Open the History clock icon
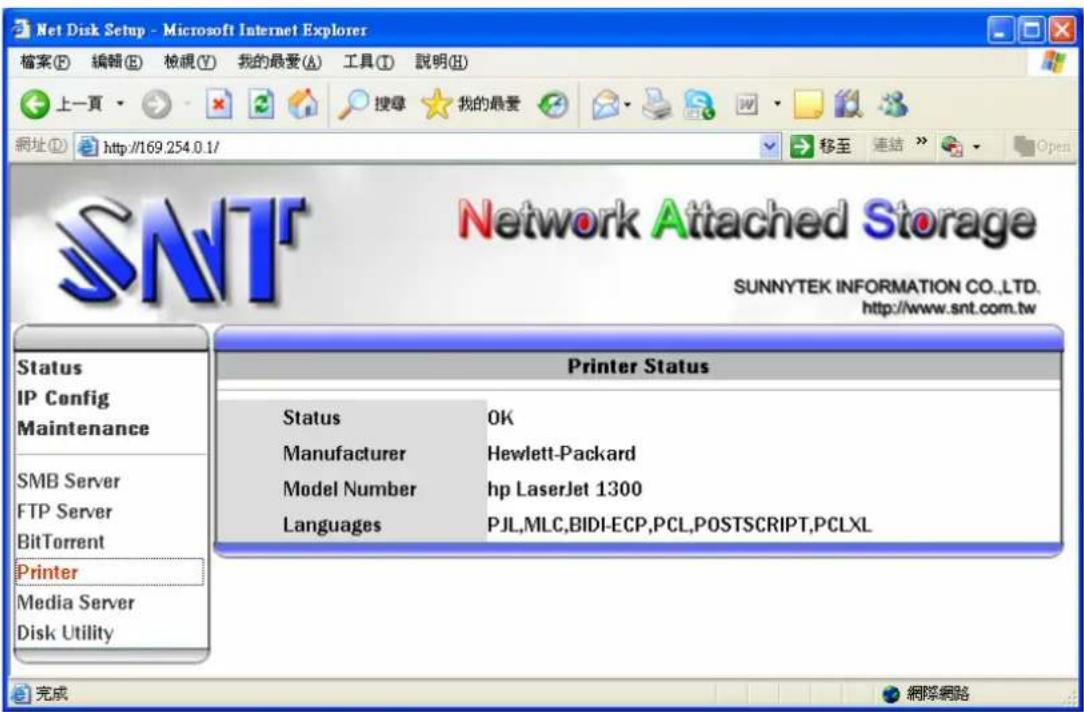The height and width of the screenshot is (712, 1084). [553, 105]
